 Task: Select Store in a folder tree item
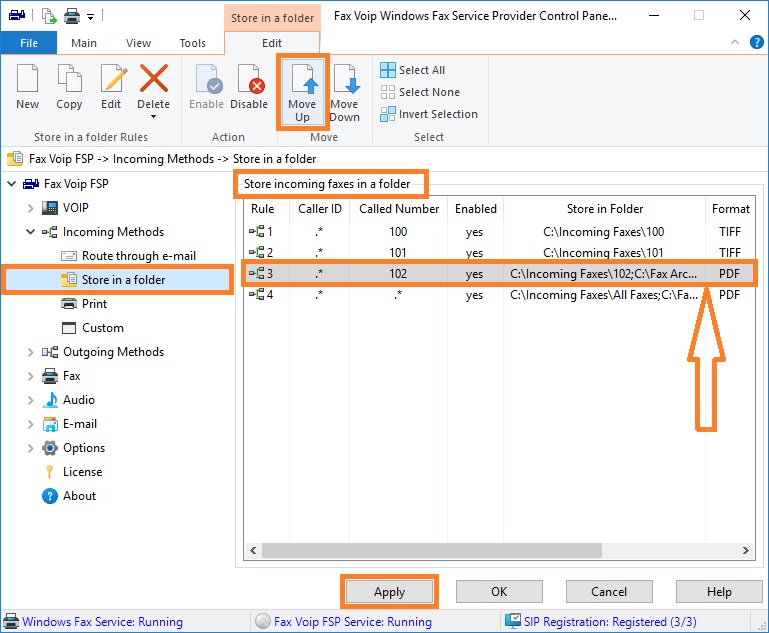click(118, 280)
